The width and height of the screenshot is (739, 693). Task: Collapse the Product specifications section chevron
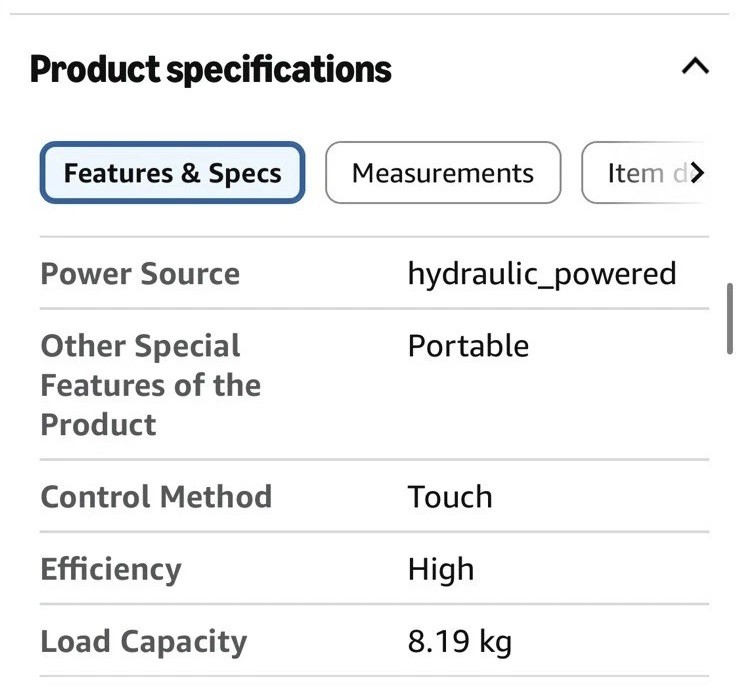coord(695,66)
